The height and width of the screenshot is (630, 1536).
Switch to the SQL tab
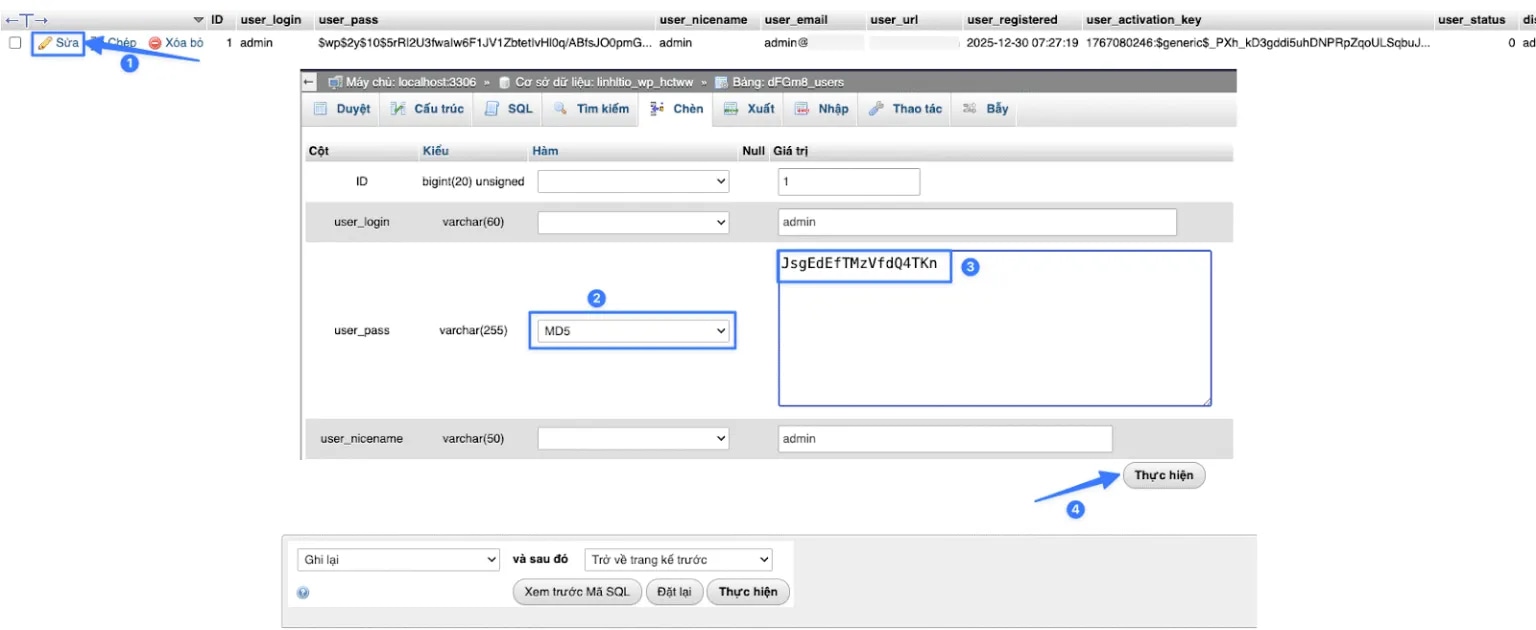(x=510, y=109)
